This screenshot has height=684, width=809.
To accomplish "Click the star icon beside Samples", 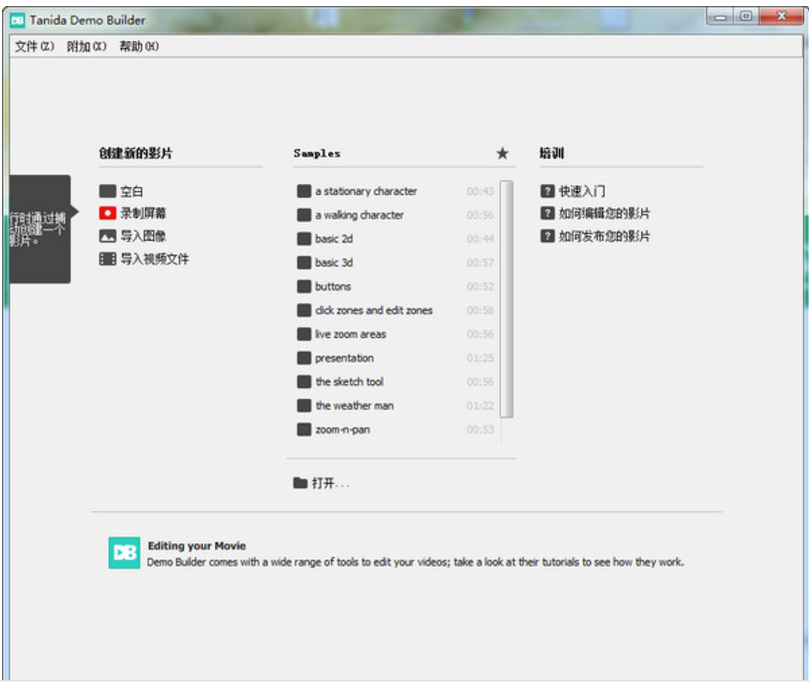I will 502,153.
